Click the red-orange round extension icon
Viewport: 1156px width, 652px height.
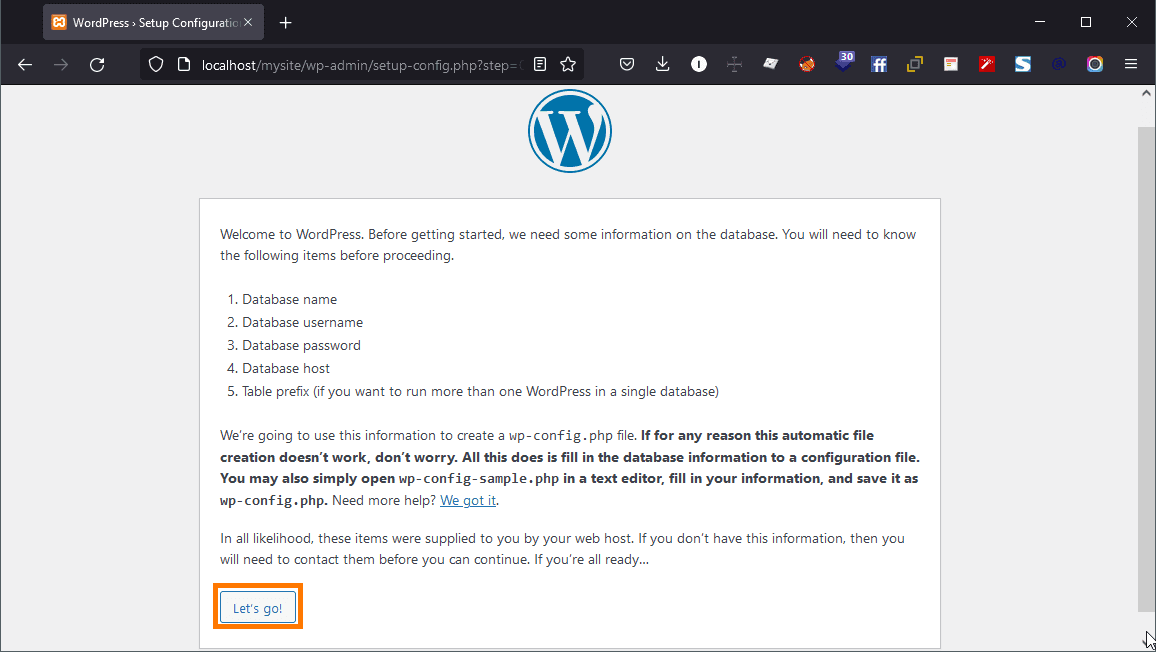(x=807, y=65)
